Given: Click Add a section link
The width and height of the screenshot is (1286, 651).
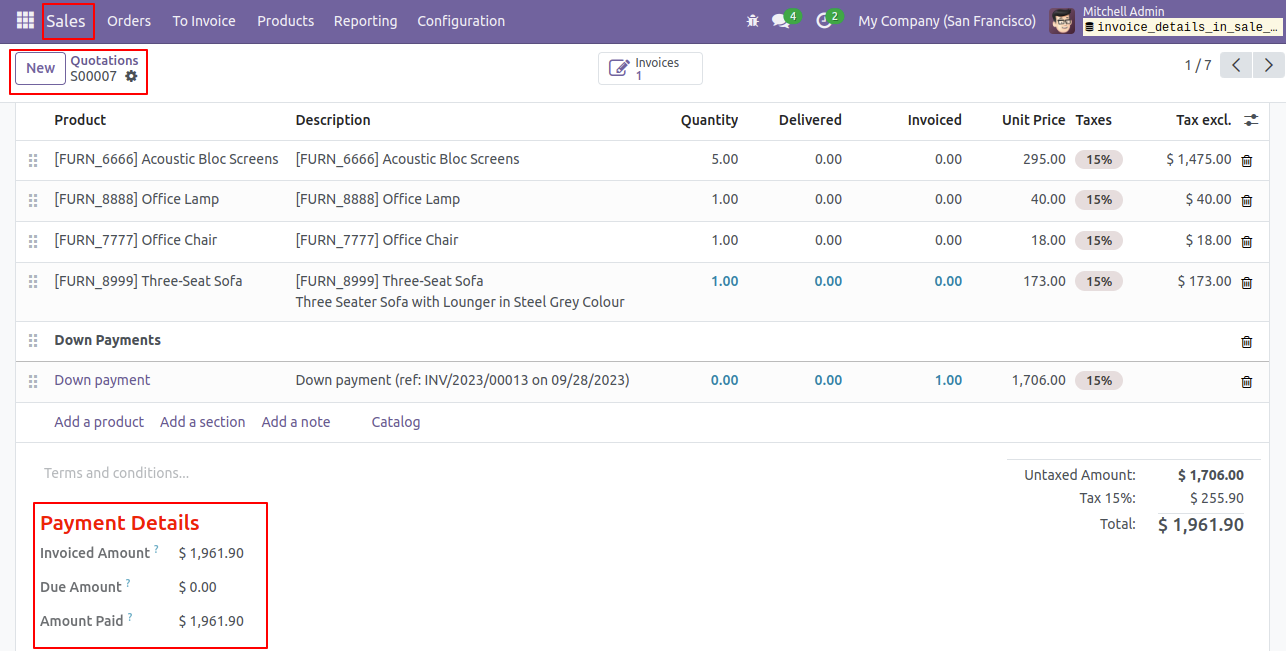Looking at the screenshot, I should pyautogui.click(x=203, y=422).
